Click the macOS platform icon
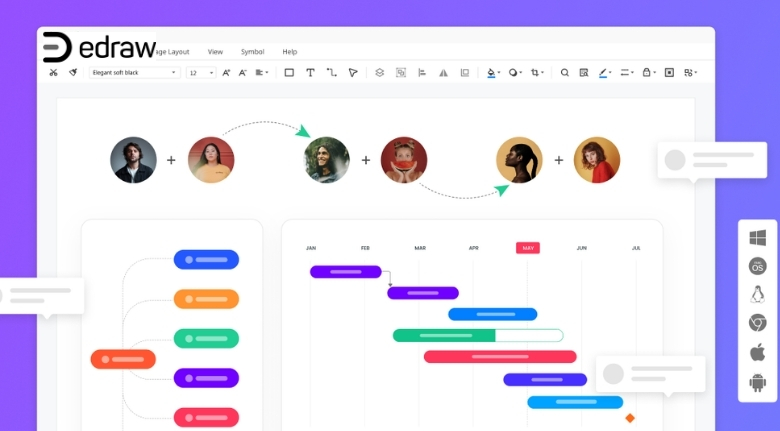 click(x=758, y=267)
